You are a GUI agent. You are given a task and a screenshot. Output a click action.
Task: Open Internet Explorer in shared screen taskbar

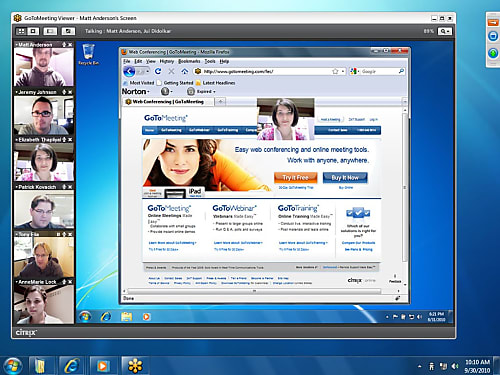pos(106,316)
